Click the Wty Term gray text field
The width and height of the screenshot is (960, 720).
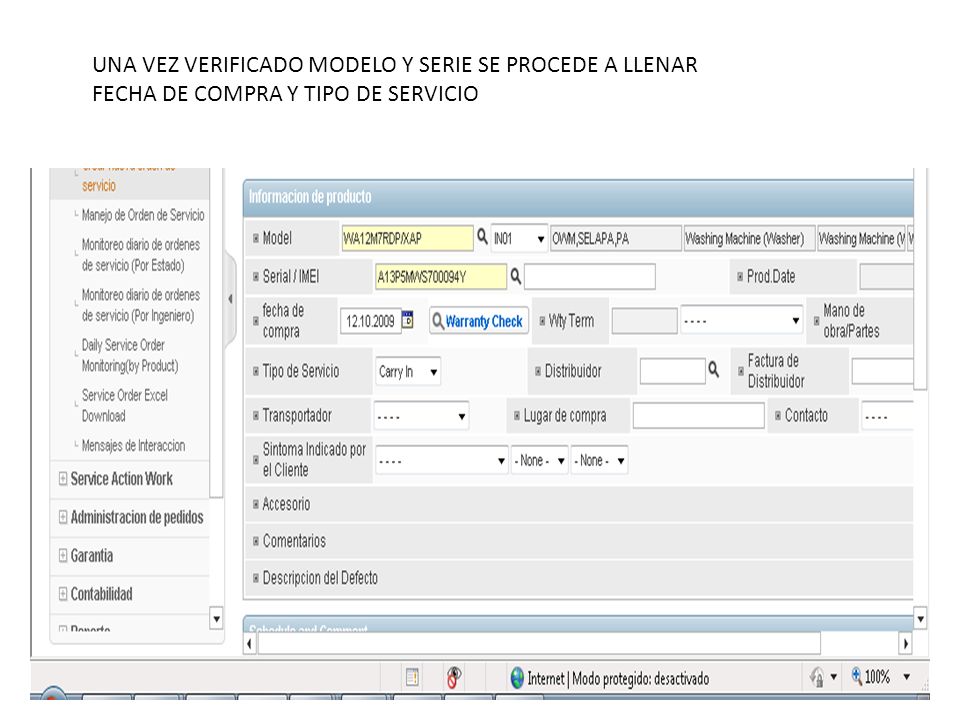coord(644,321)
